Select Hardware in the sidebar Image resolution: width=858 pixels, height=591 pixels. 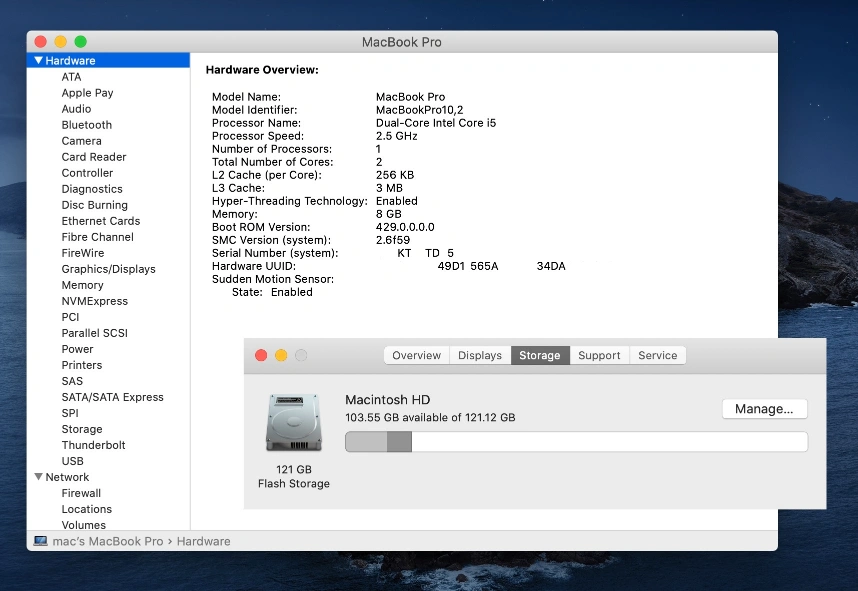tap(108, 60)
